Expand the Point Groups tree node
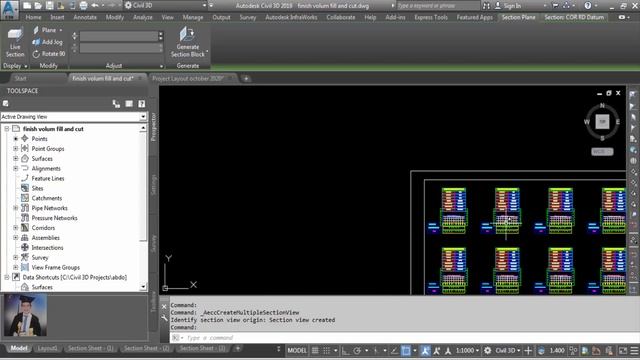 (16, 149)
